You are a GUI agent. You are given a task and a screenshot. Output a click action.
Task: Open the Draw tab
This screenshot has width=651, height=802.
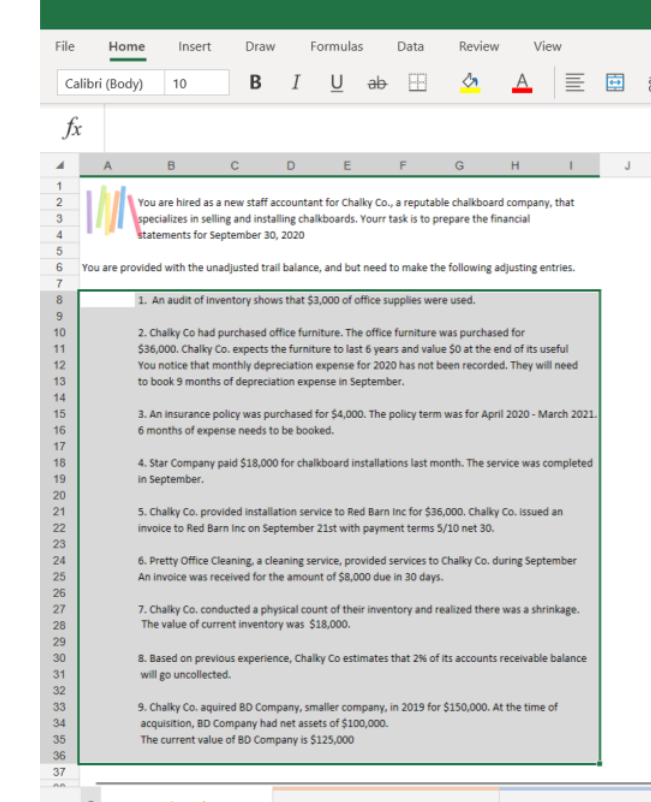(x=260, y=47)
